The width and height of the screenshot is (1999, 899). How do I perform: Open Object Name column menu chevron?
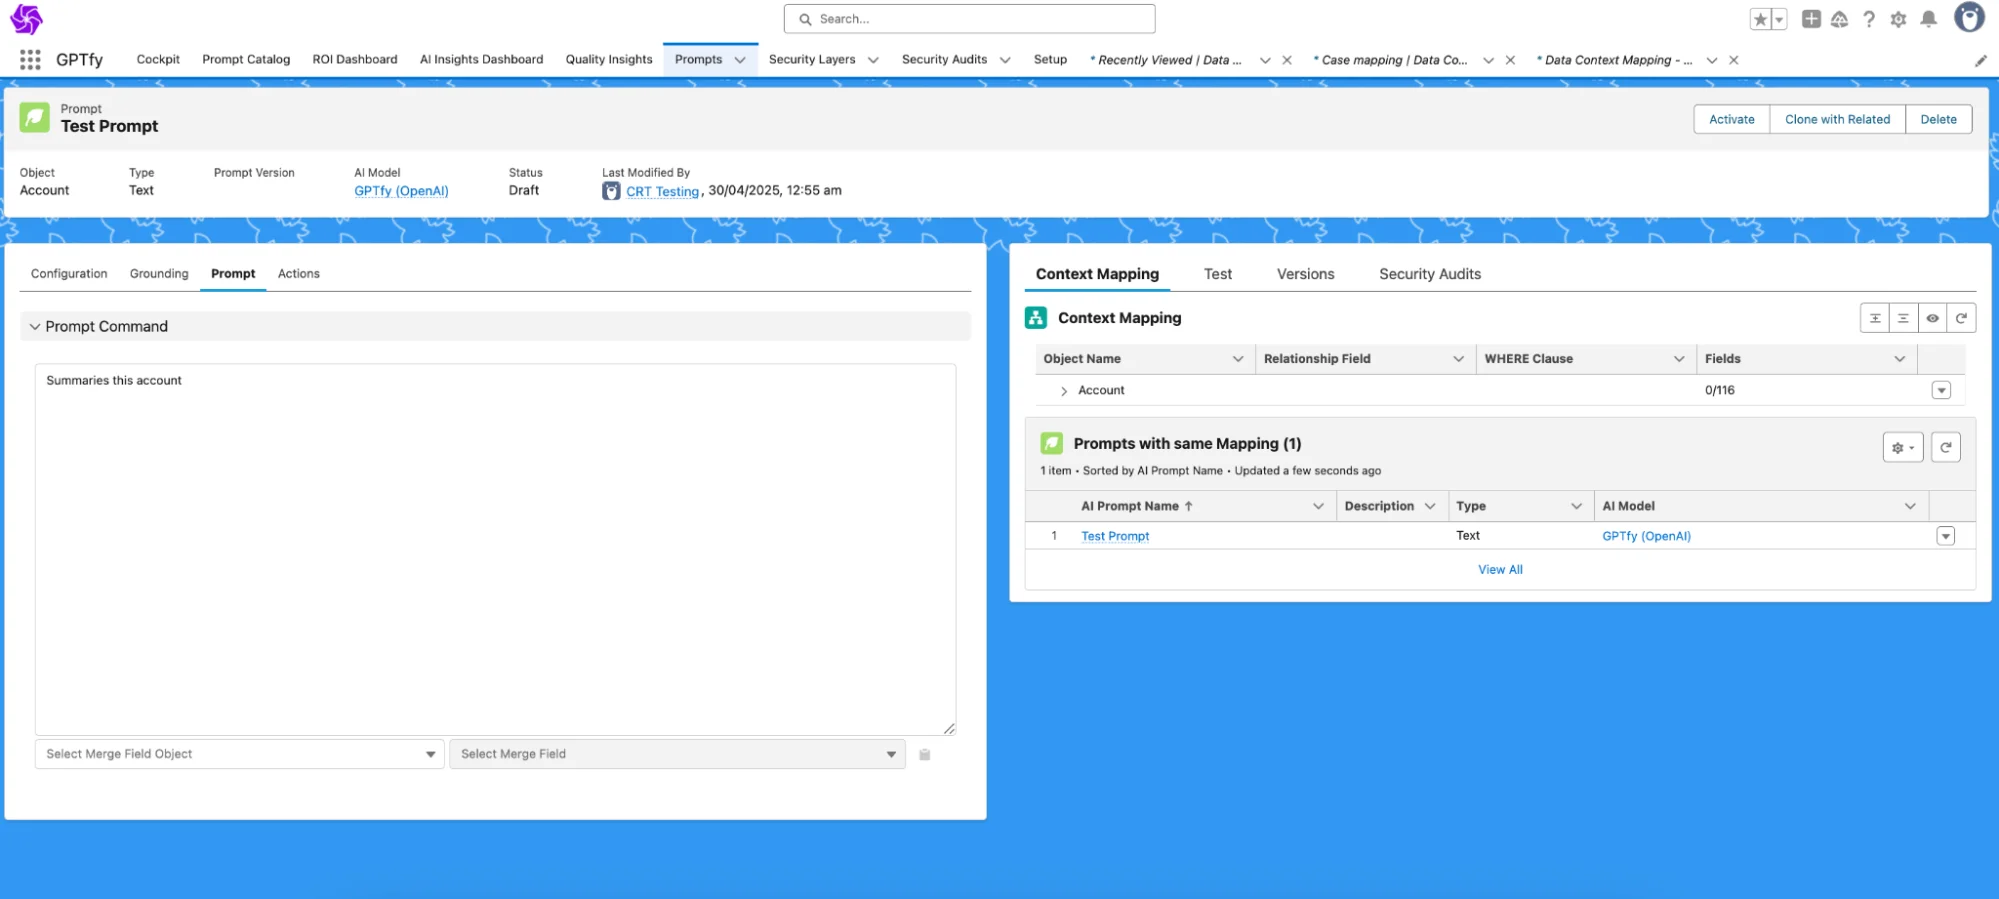point(1238,359)
